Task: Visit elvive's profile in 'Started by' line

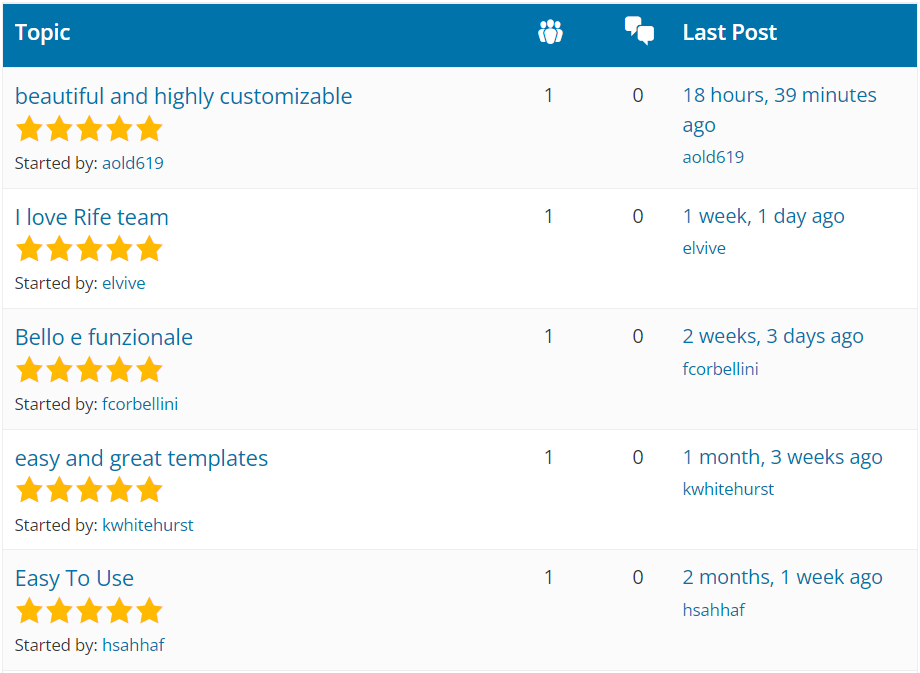Action: pos(123,283)
